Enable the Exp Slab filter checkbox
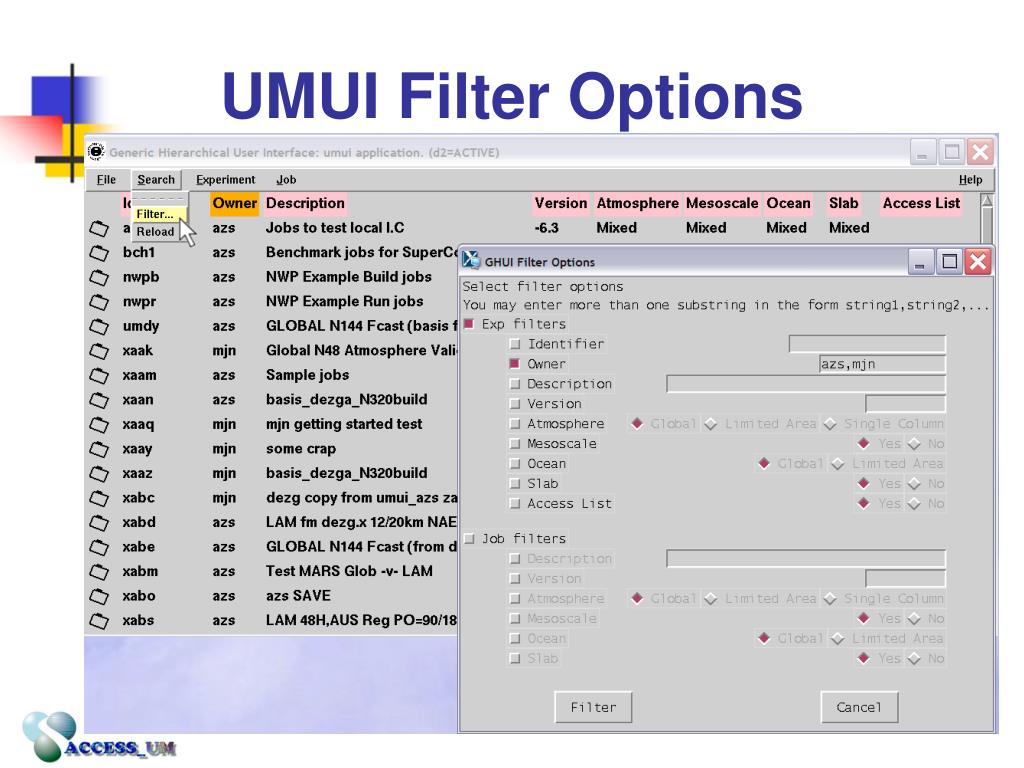1024x768 pixels. (x=515, y=484)
